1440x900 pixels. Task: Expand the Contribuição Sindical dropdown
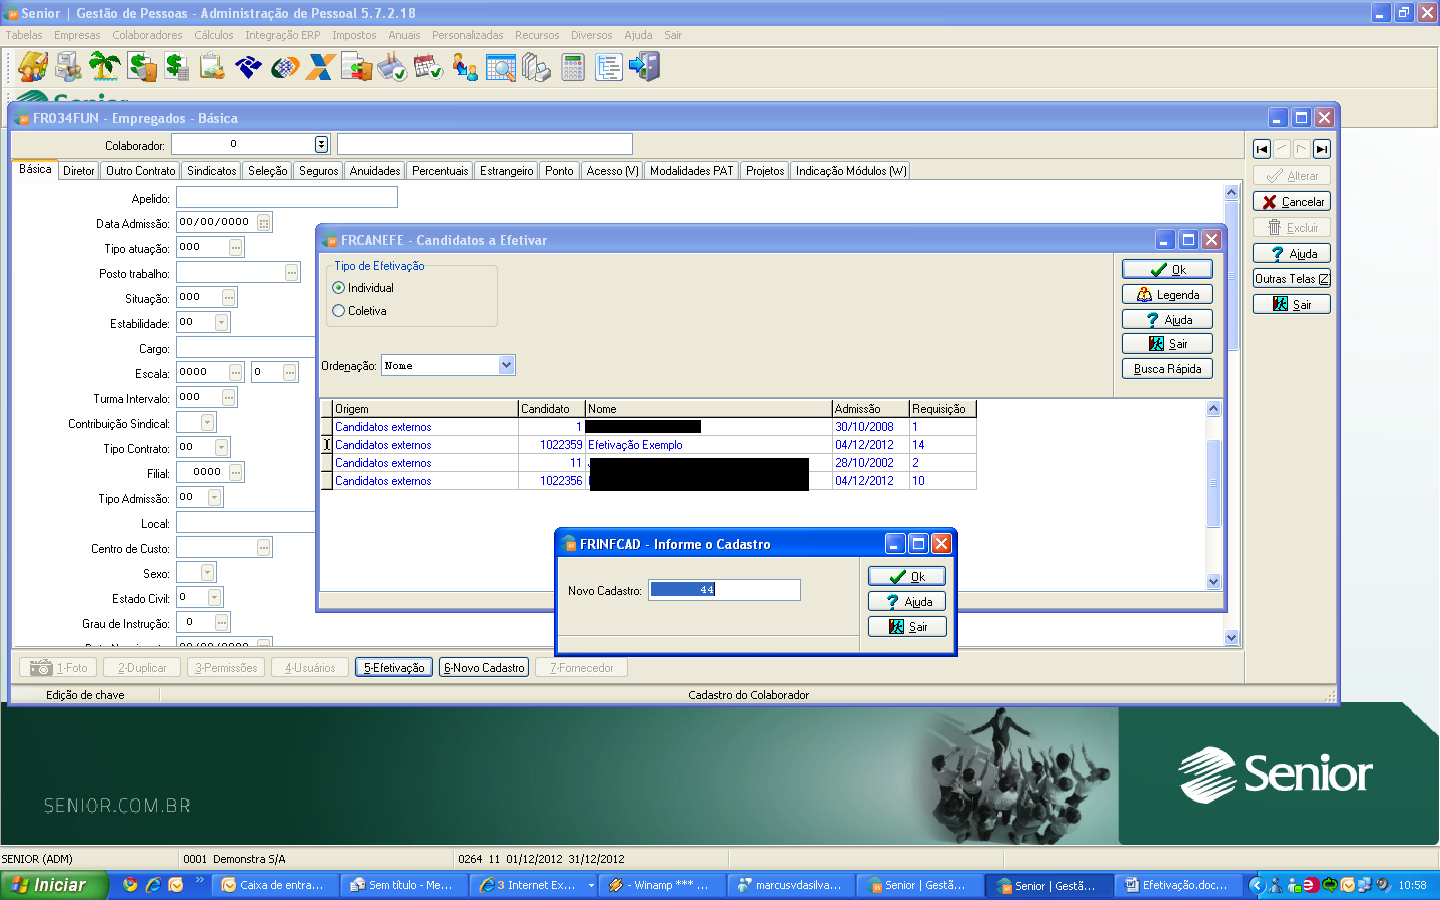pyautogui.click(x=208, y=423)
